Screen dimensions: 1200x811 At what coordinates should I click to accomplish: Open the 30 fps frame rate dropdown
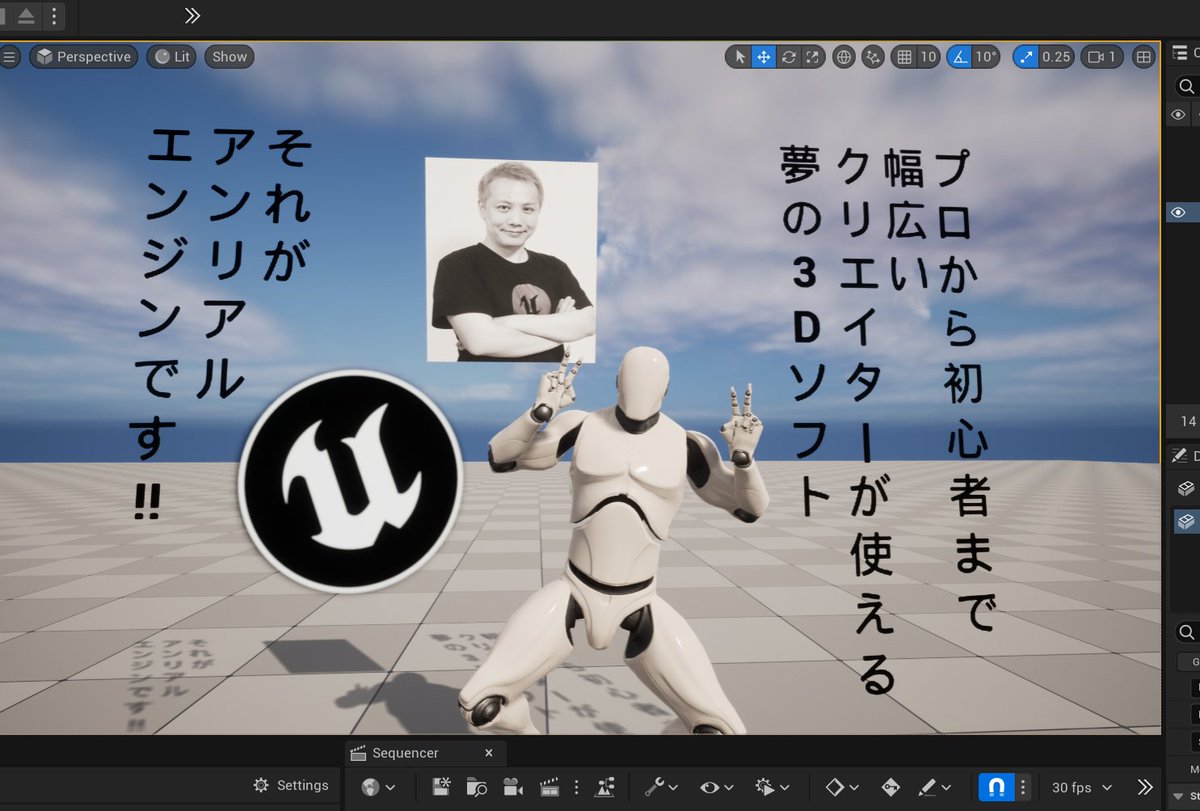[x=1080, y=787]
